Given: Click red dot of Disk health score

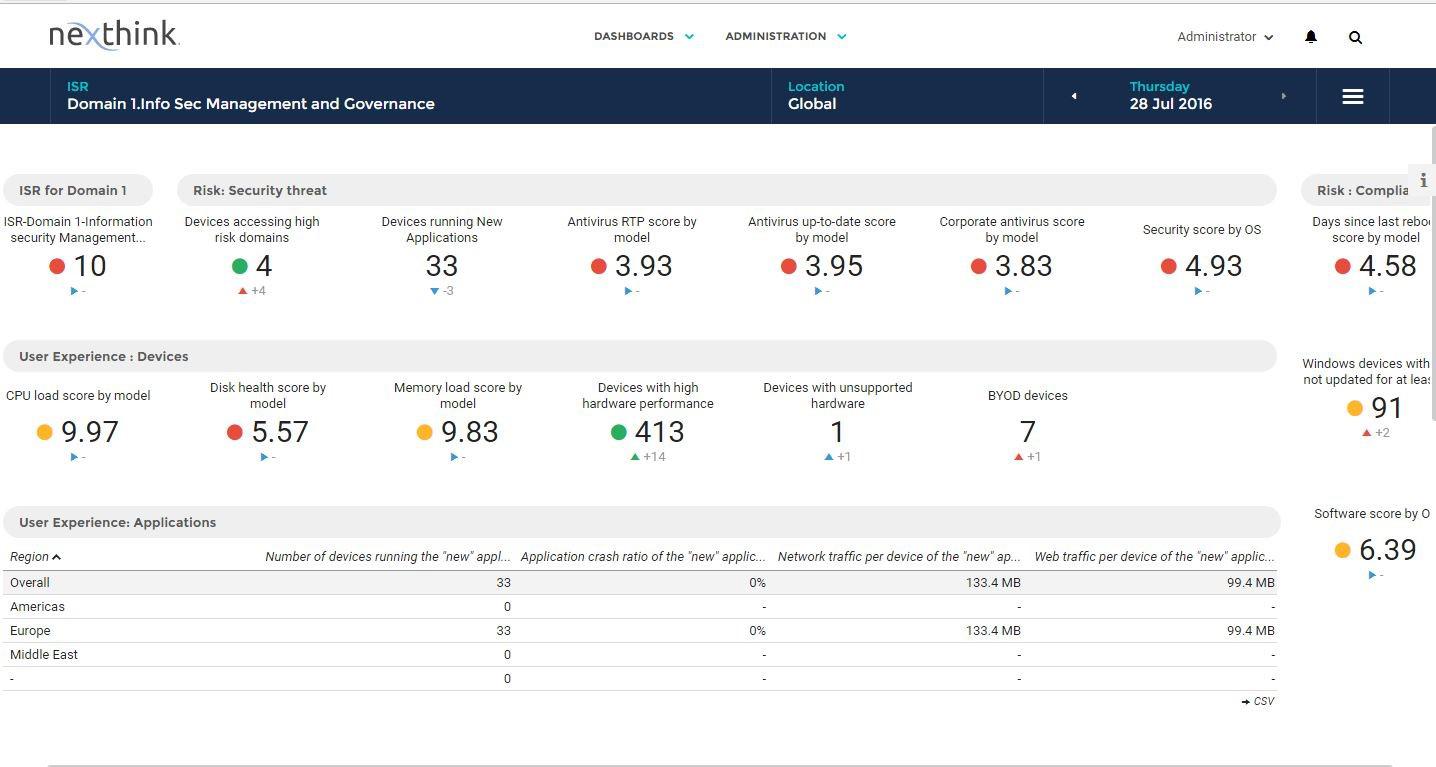Looking at the screenshot, I should [x=234, y=432].
